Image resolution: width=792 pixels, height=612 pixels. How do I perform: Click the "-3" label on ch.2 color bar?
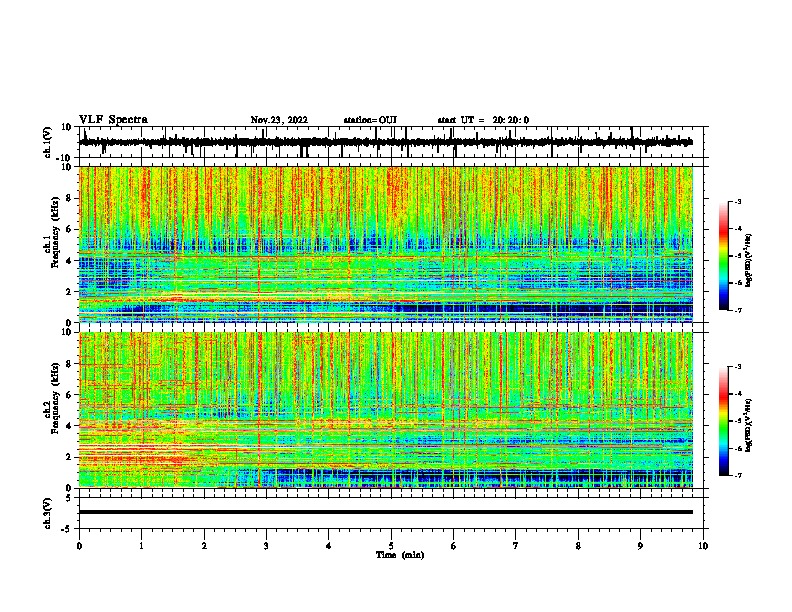[x=738, y=367]
